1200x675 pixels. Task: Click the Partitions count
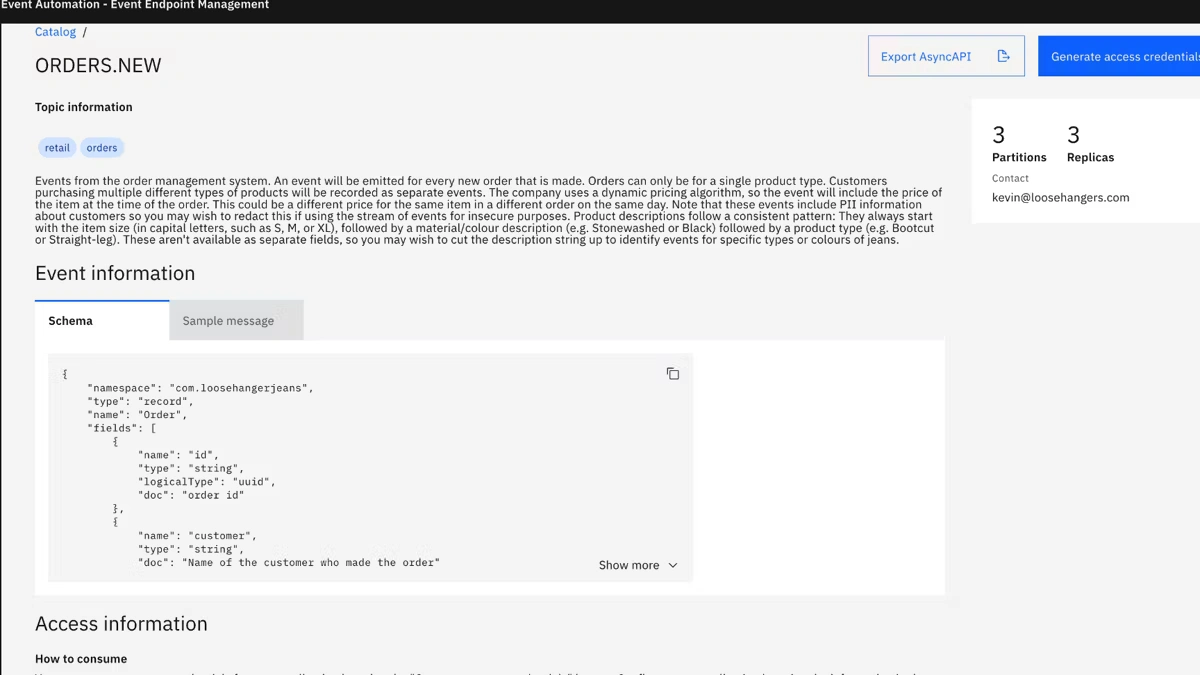coord(998,135)
